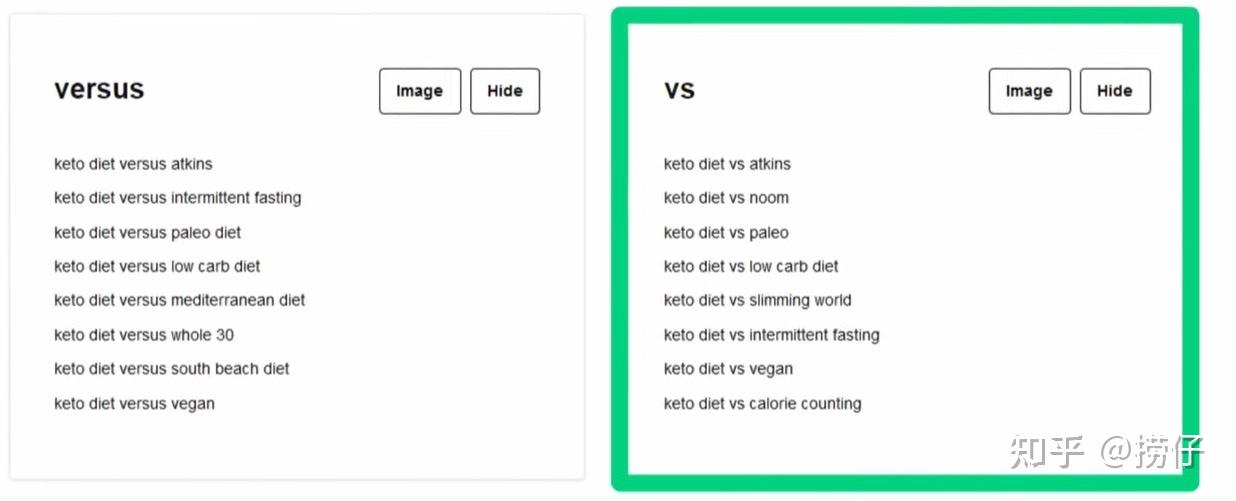
Task: Open 'keto diet versus south beach diet'
Action: [x=171, y=369]
